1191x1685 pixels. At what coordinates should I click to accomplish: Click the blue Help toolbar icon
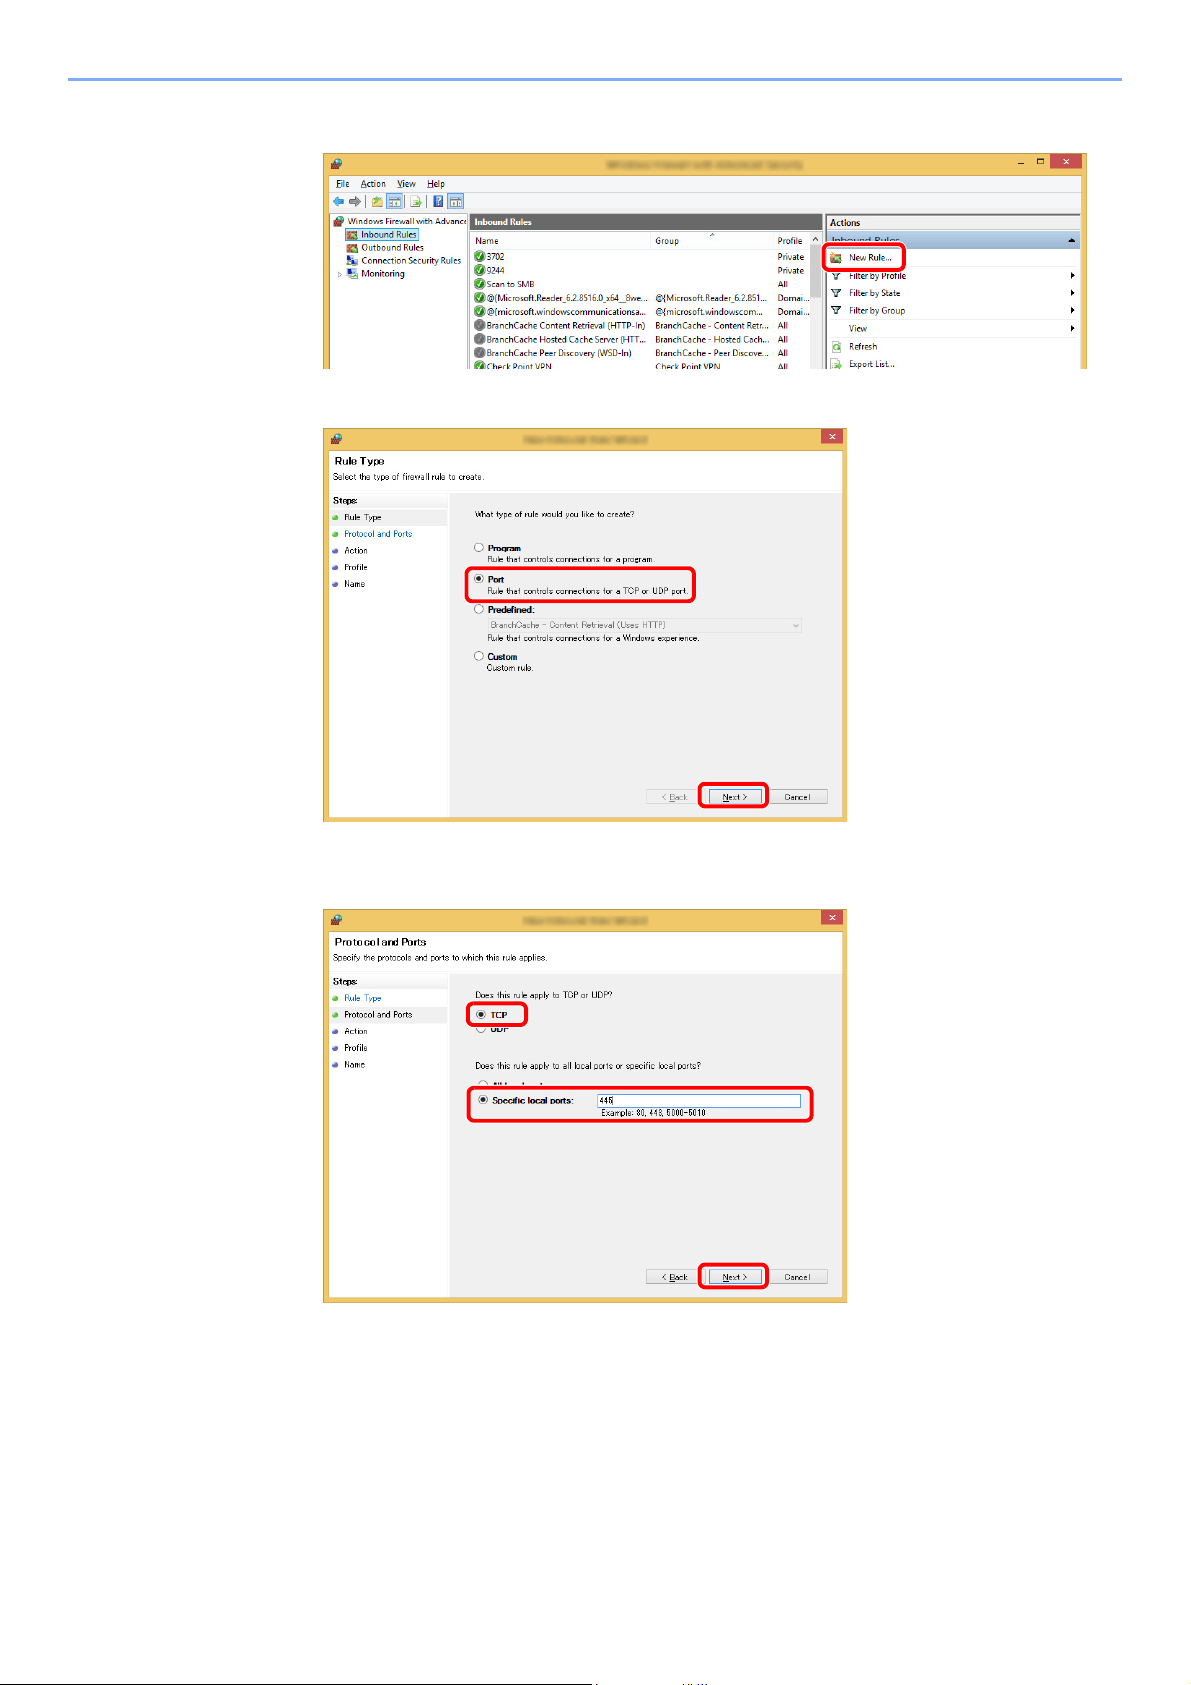pyautogui.click(x=438, y=201)
